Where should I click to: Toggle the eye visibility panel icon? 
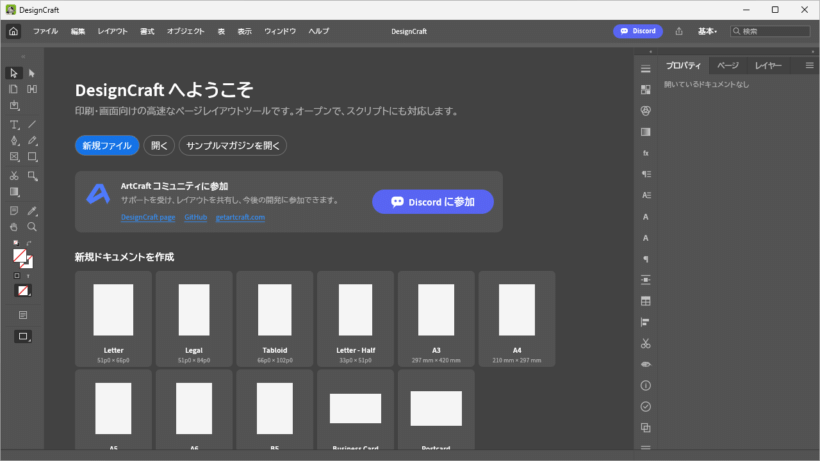click(646, 364)
